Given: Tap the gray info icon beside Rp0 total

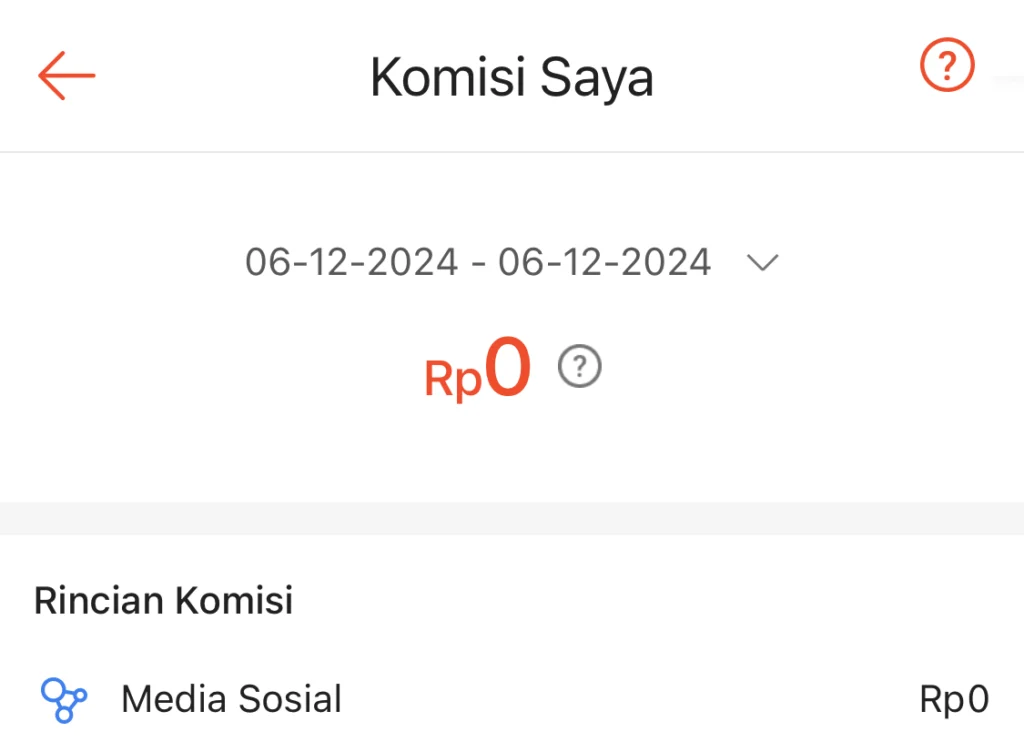Looking at the screenshot, I should 580,368.
